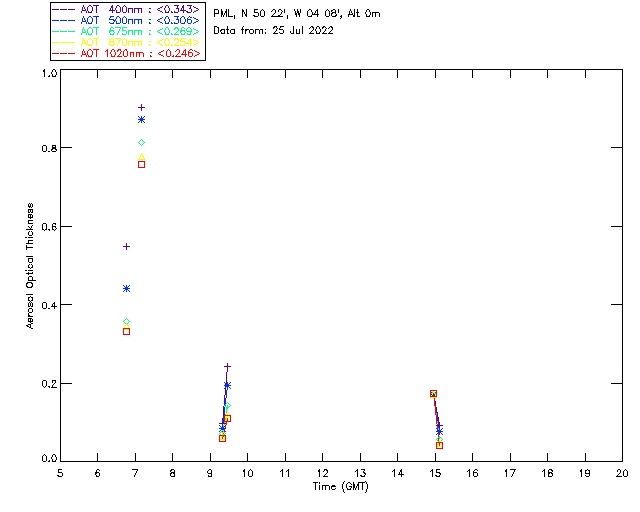Click the x-axis tick label 17
This screenshot has width=640, height=512.
(510, 473)
